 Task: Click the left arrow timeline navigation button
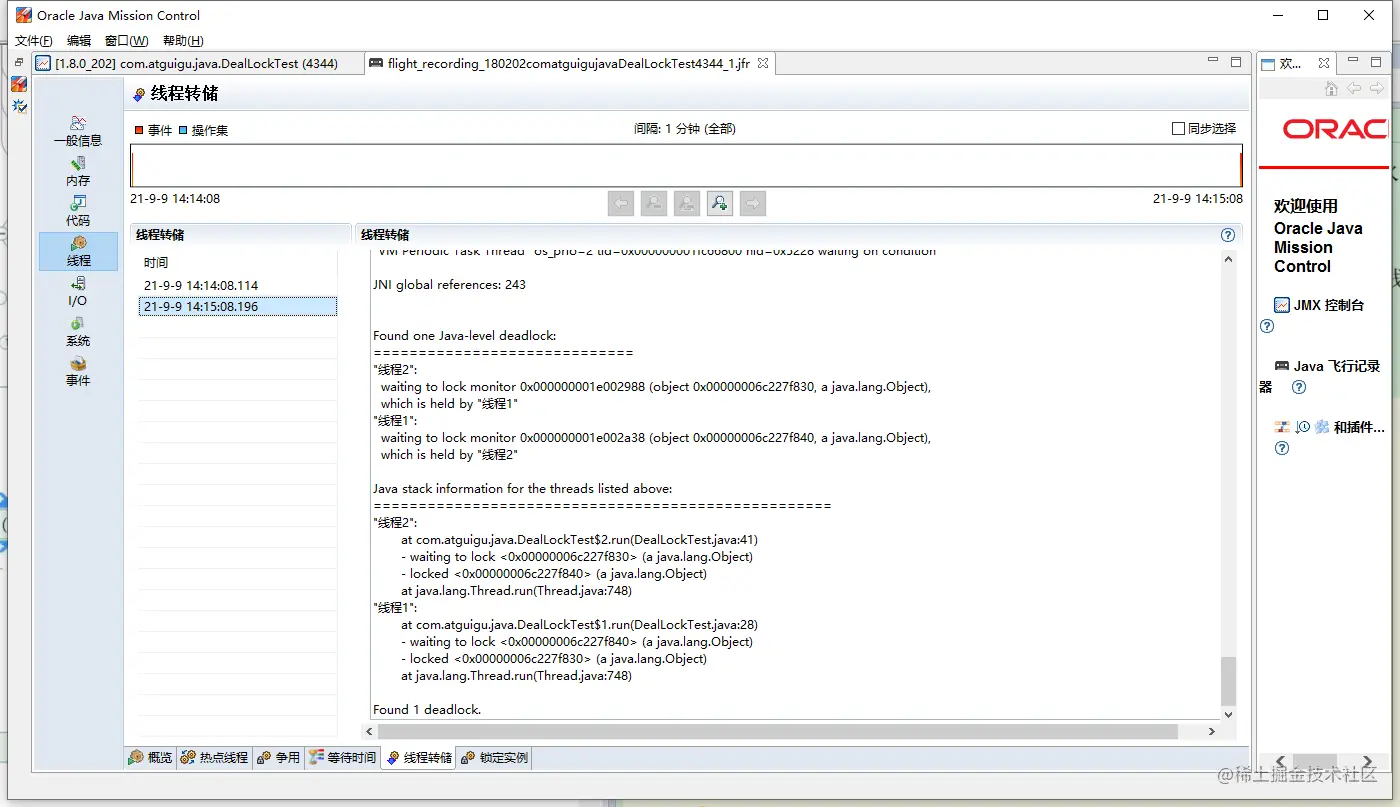pos(621,203)
